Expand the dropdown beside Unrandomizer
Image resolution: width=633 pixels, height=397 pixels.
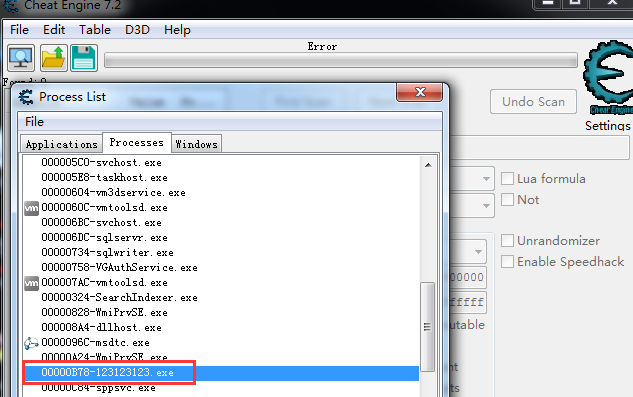tap(478, 252)
